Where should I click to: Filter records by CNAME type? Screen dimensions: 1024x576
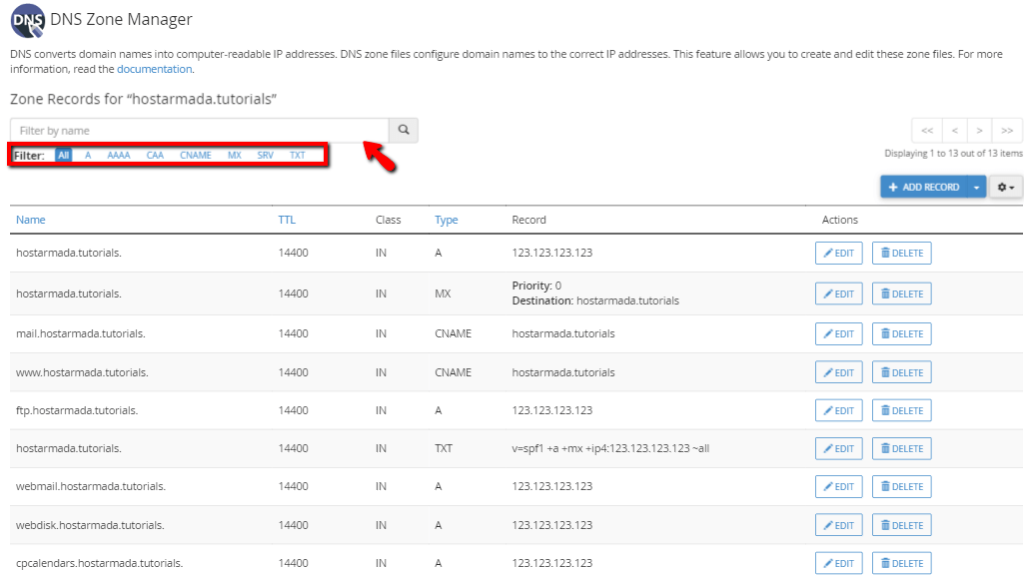[x=195, y=155]
